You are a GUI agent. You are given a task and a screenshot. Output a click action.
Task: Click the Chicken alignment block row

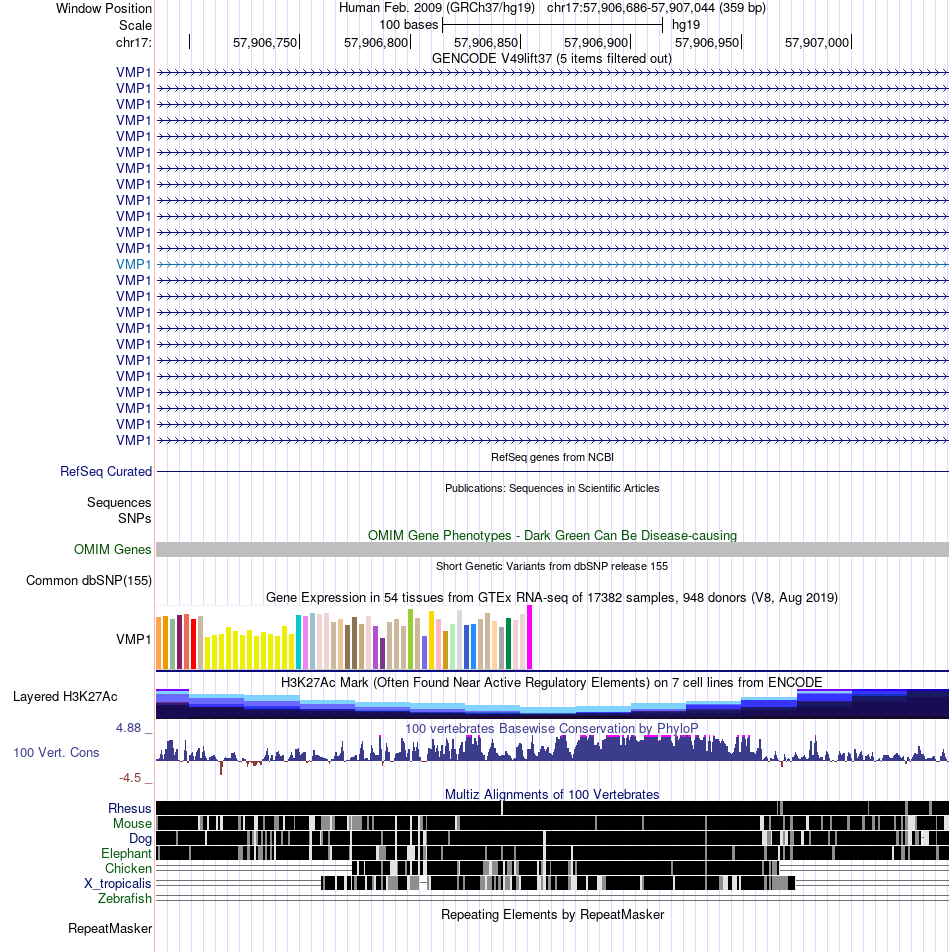pos(565,868)
